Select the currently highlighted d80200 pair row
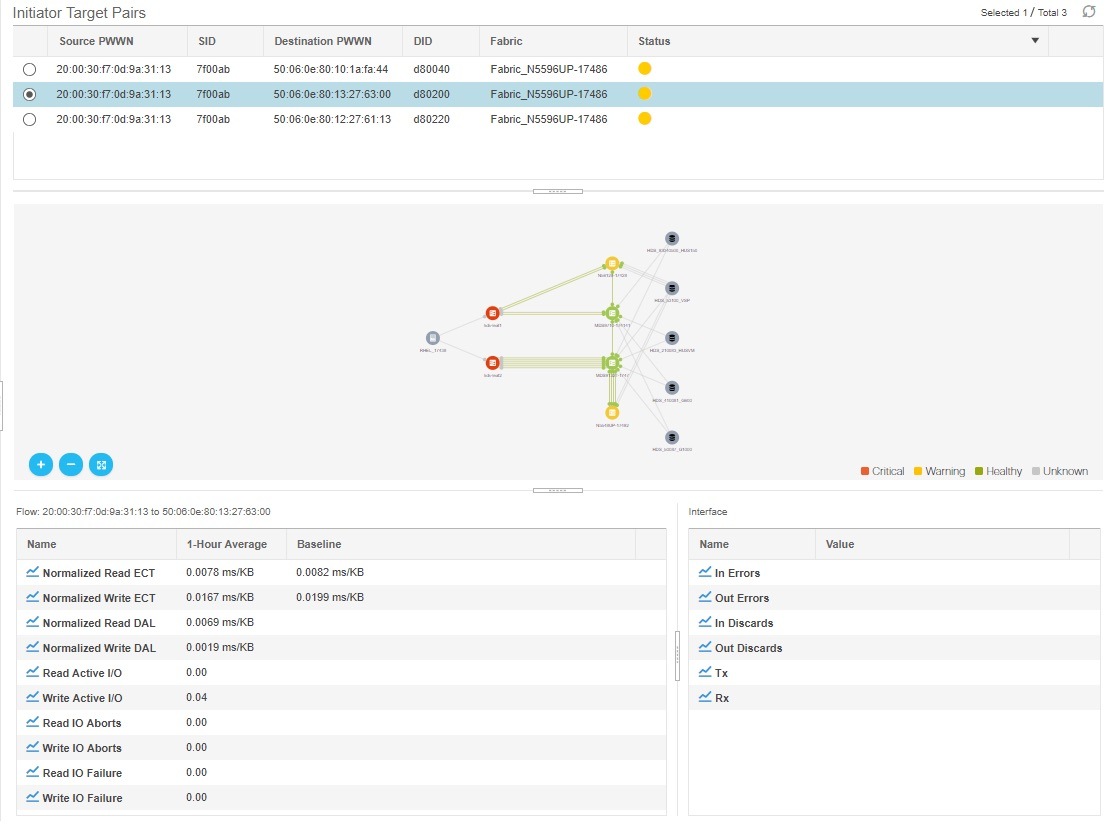Viewport: 1109px width, 826px height. click(x=29, y=94)
